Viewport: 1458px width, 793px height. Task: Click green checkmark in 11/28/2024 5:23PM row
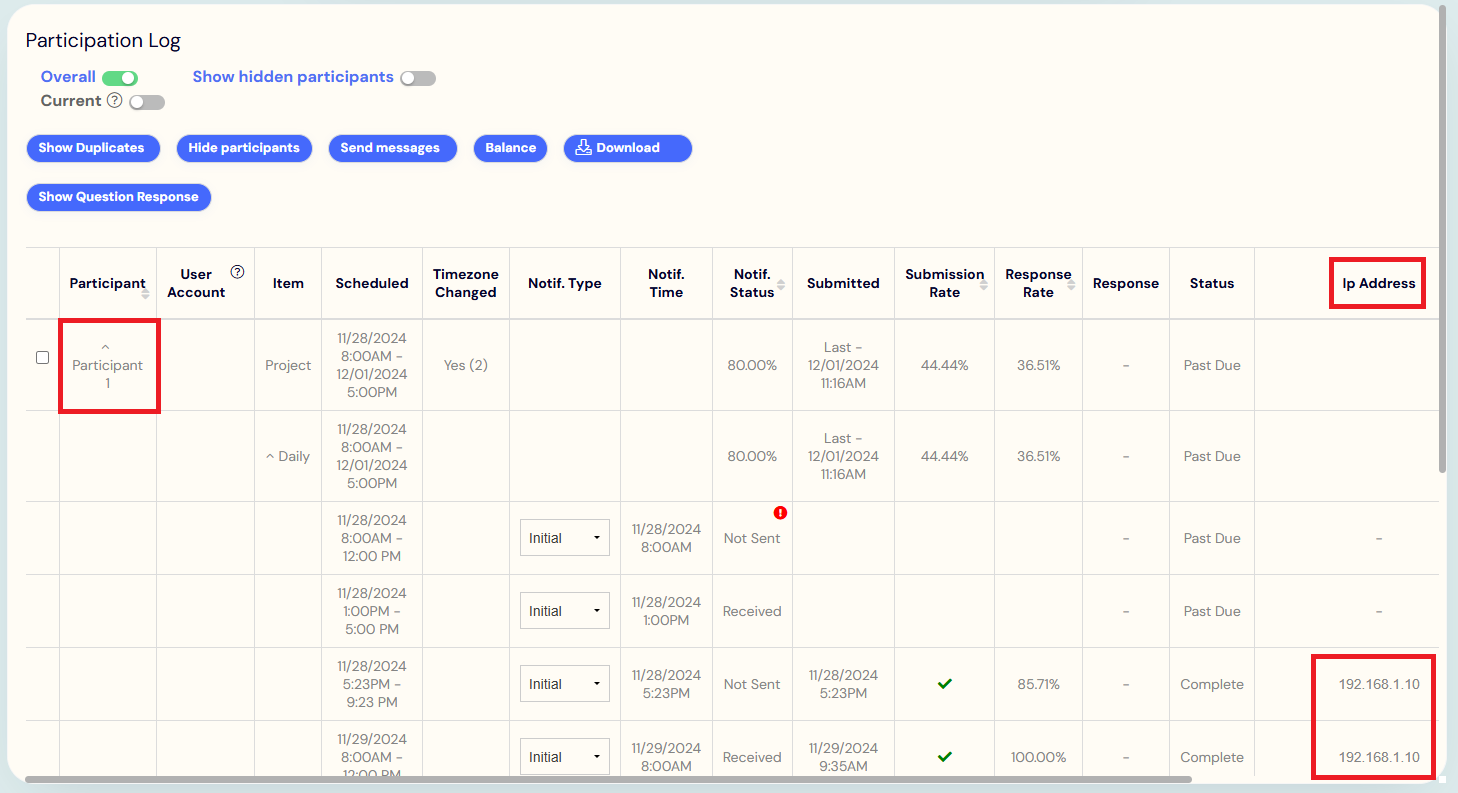pos(944,684)
